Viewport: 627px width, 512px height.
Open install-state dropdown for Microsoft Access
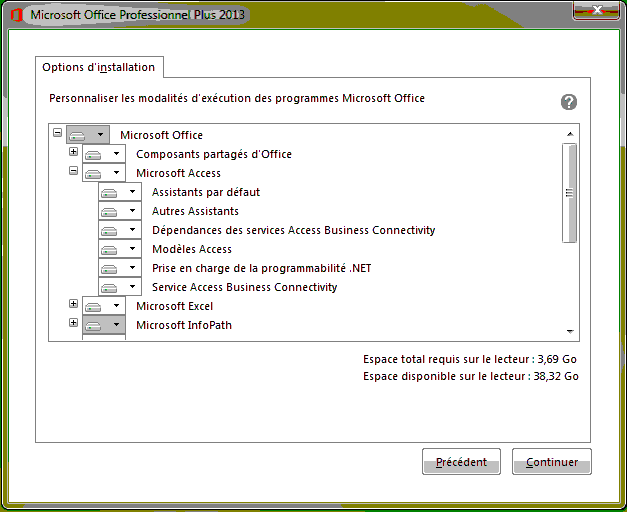104,173
